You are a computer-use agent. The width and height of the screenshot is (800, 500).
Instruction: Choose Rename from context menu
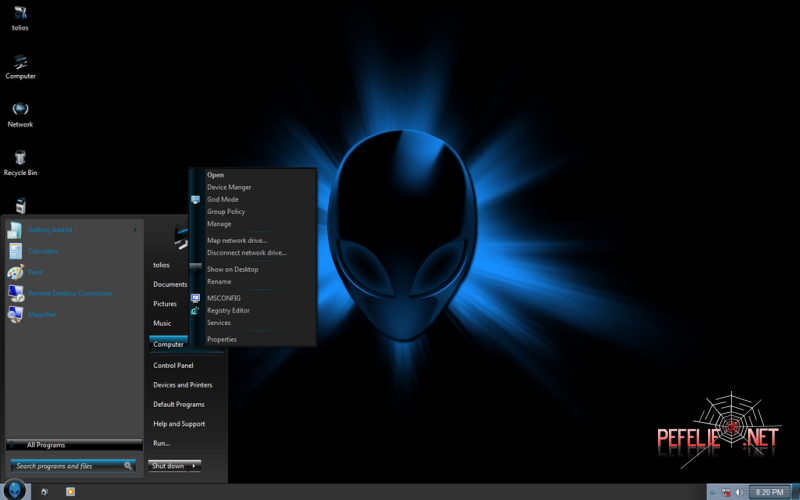click(x=219, y=282)
